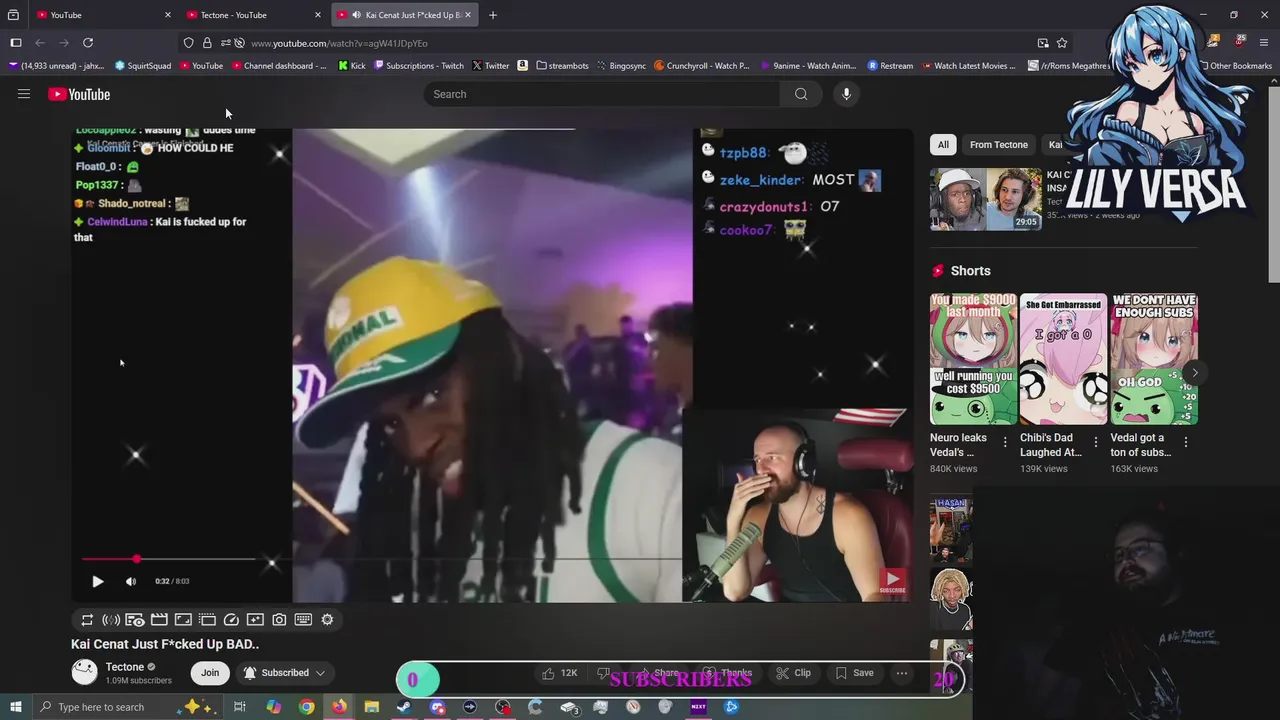The image size is (1280, 720).
Task: Open the recommended video thumbnail lasting 29:05
Action: click(986, 199)
